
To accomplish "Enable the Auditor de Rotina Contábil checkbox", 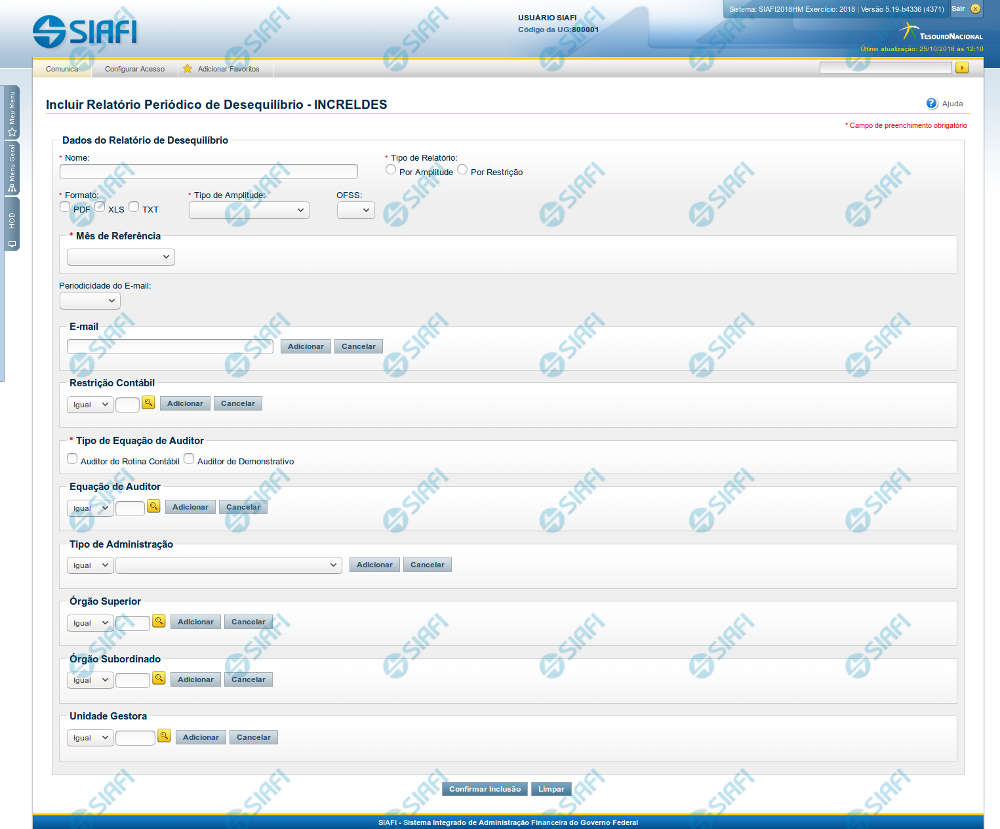I will tap(72, 459).
